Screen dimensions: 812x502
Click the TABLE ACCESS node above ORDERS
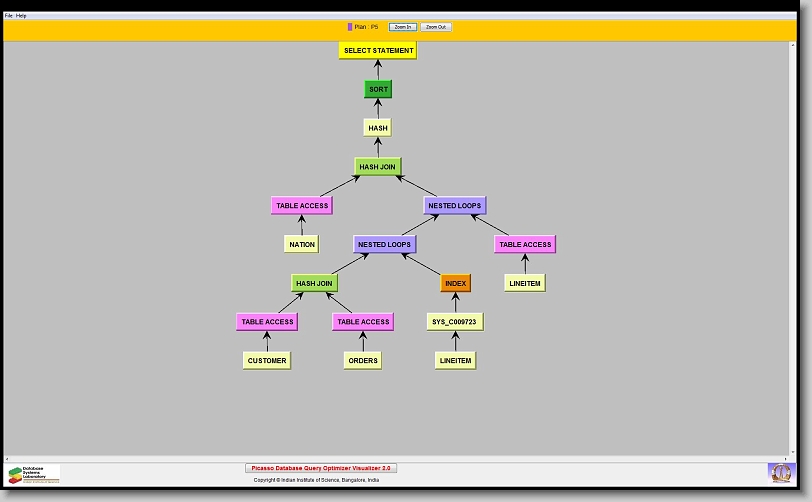click(x=363, y=322)
